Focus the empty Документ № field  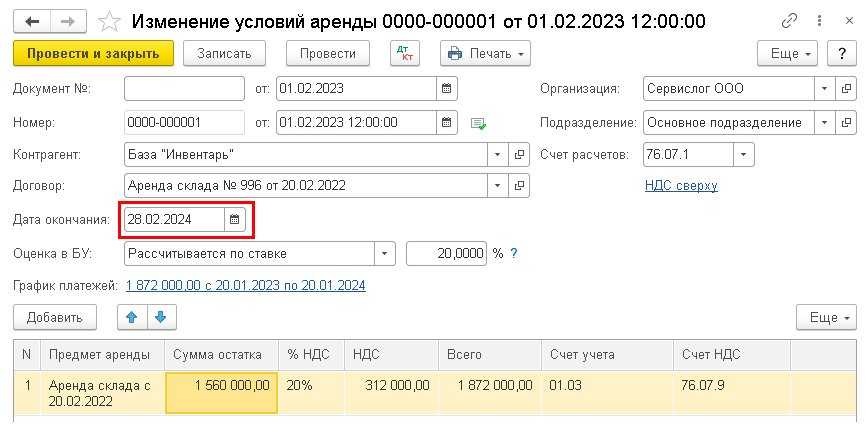coord(184,88)
